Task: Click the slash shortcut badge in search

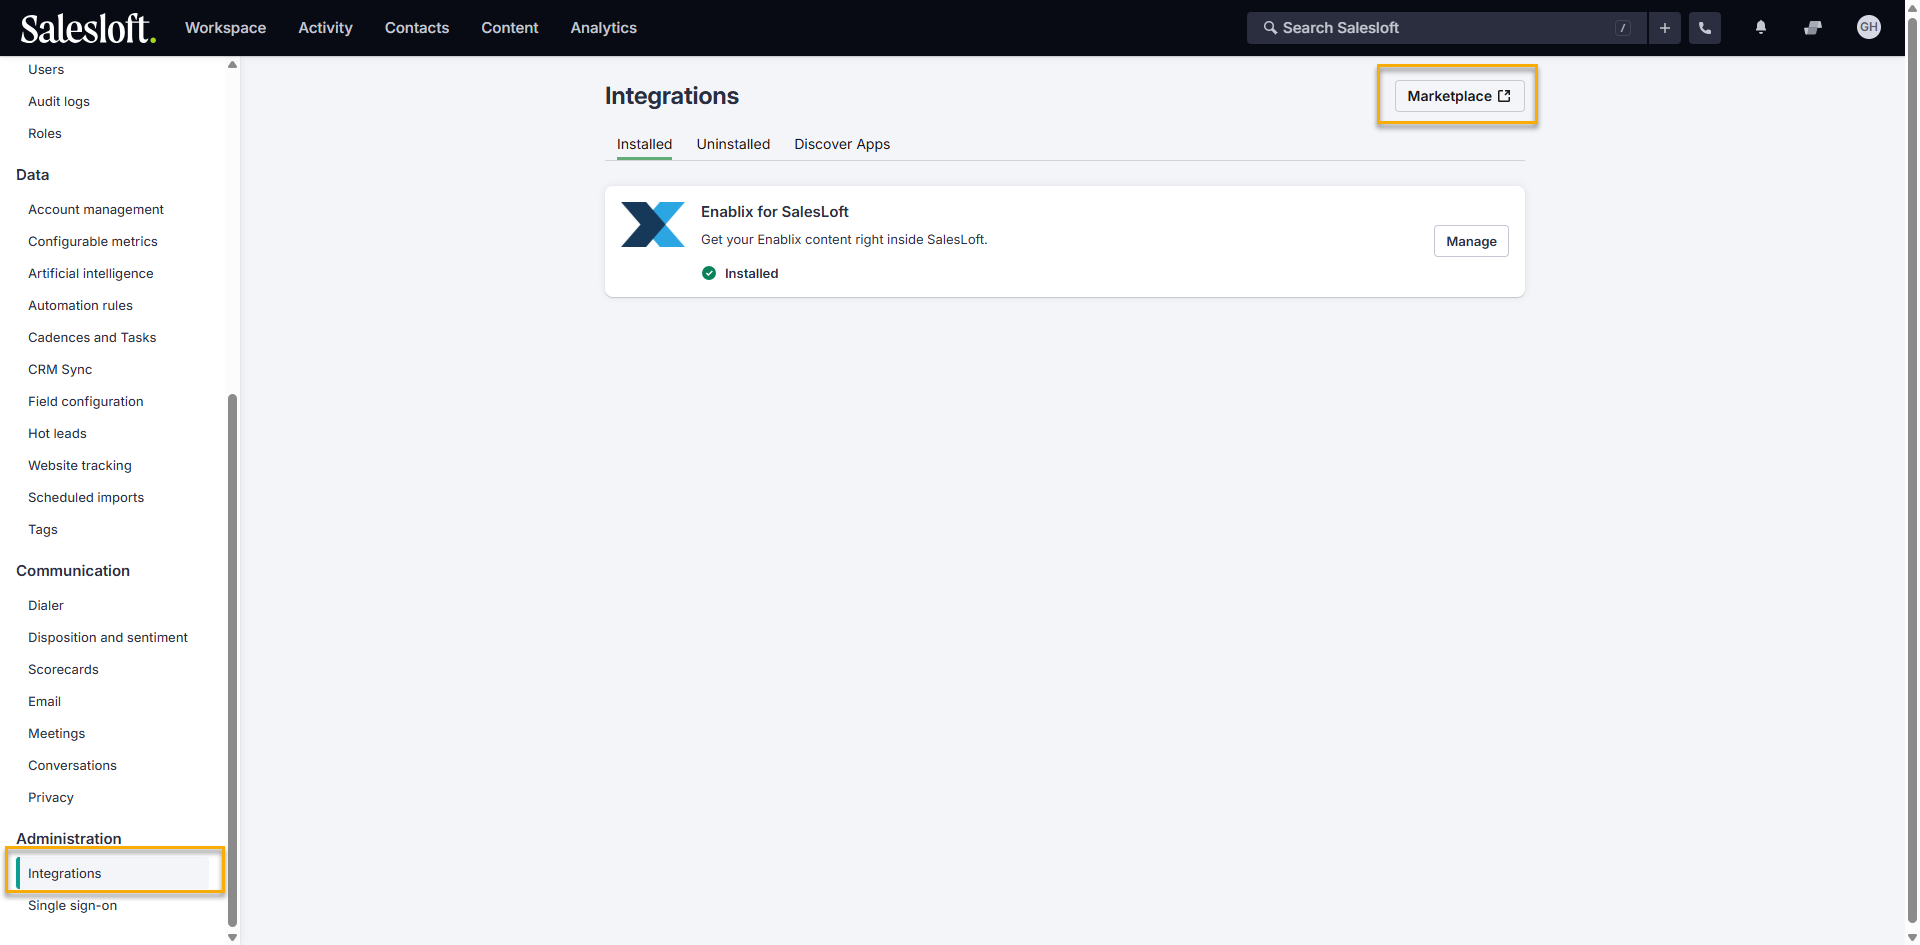Action: click(1623, 28)
